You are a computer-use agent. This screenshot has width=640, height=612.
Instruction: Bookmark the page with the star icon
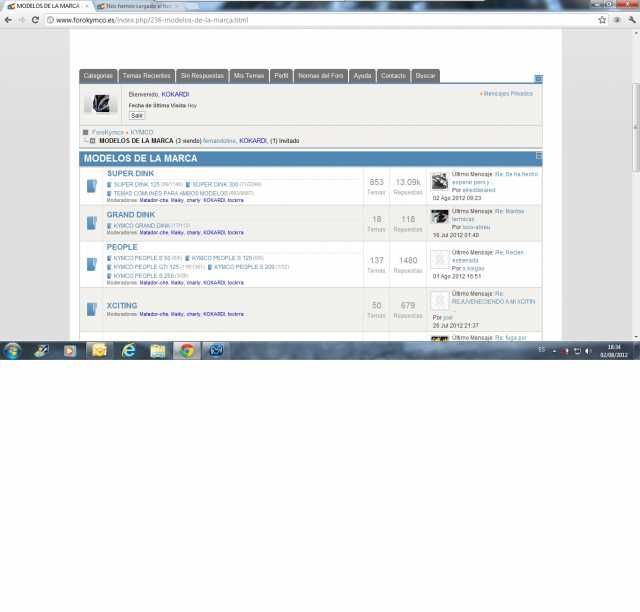602,20
